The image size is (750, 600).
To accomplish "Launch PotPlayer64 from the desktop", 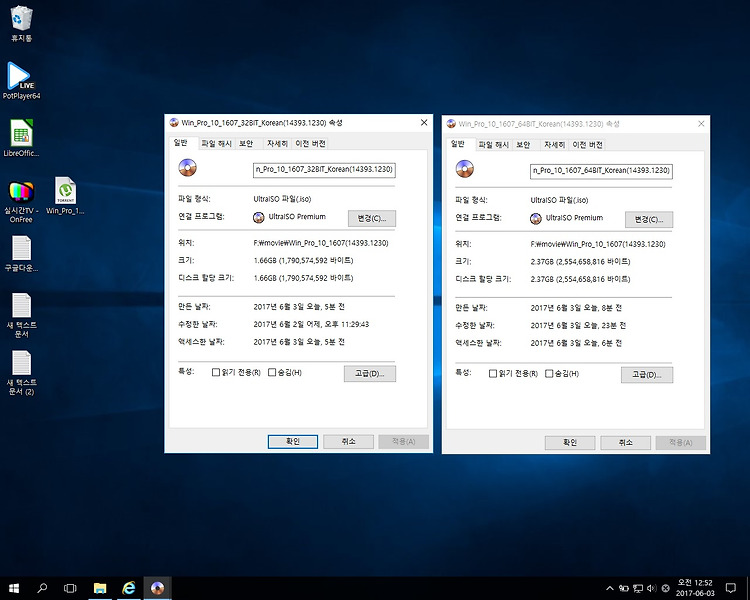I will point(21,80).
